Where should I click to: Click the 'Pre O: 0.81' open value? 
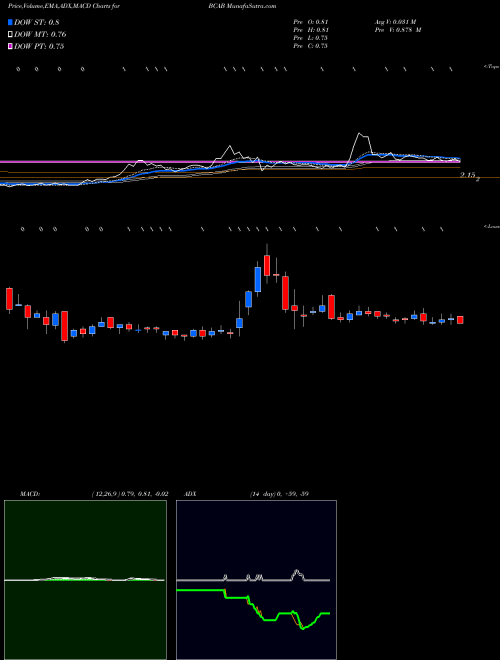pyautogui.click(x=311, y=22)
